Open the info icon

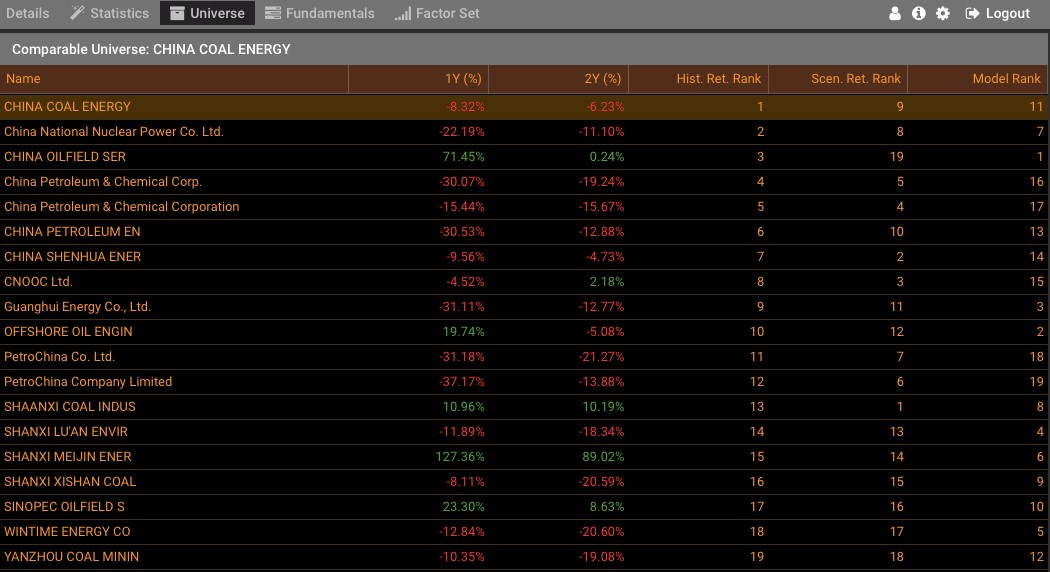[x=919, y=13]
